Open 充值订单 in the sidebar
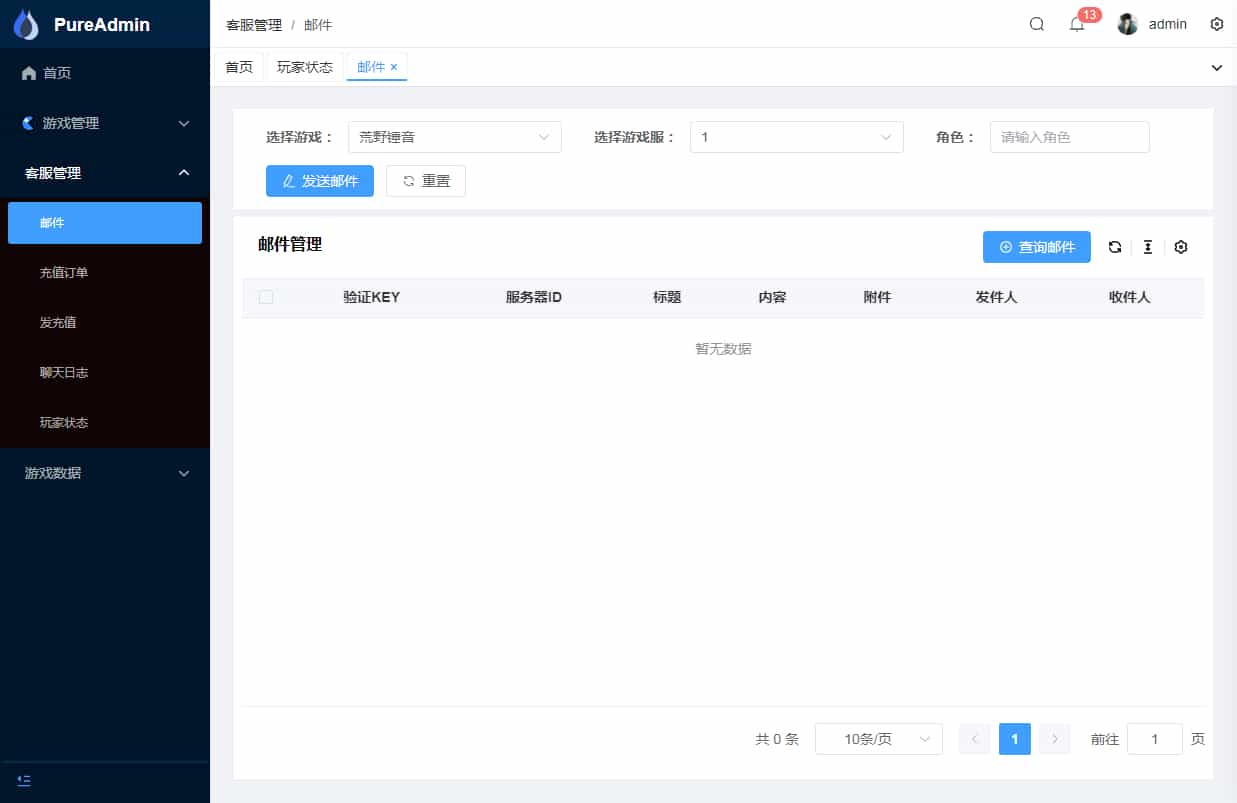This screenshot has height=803, width=1237. click(64, 272)
